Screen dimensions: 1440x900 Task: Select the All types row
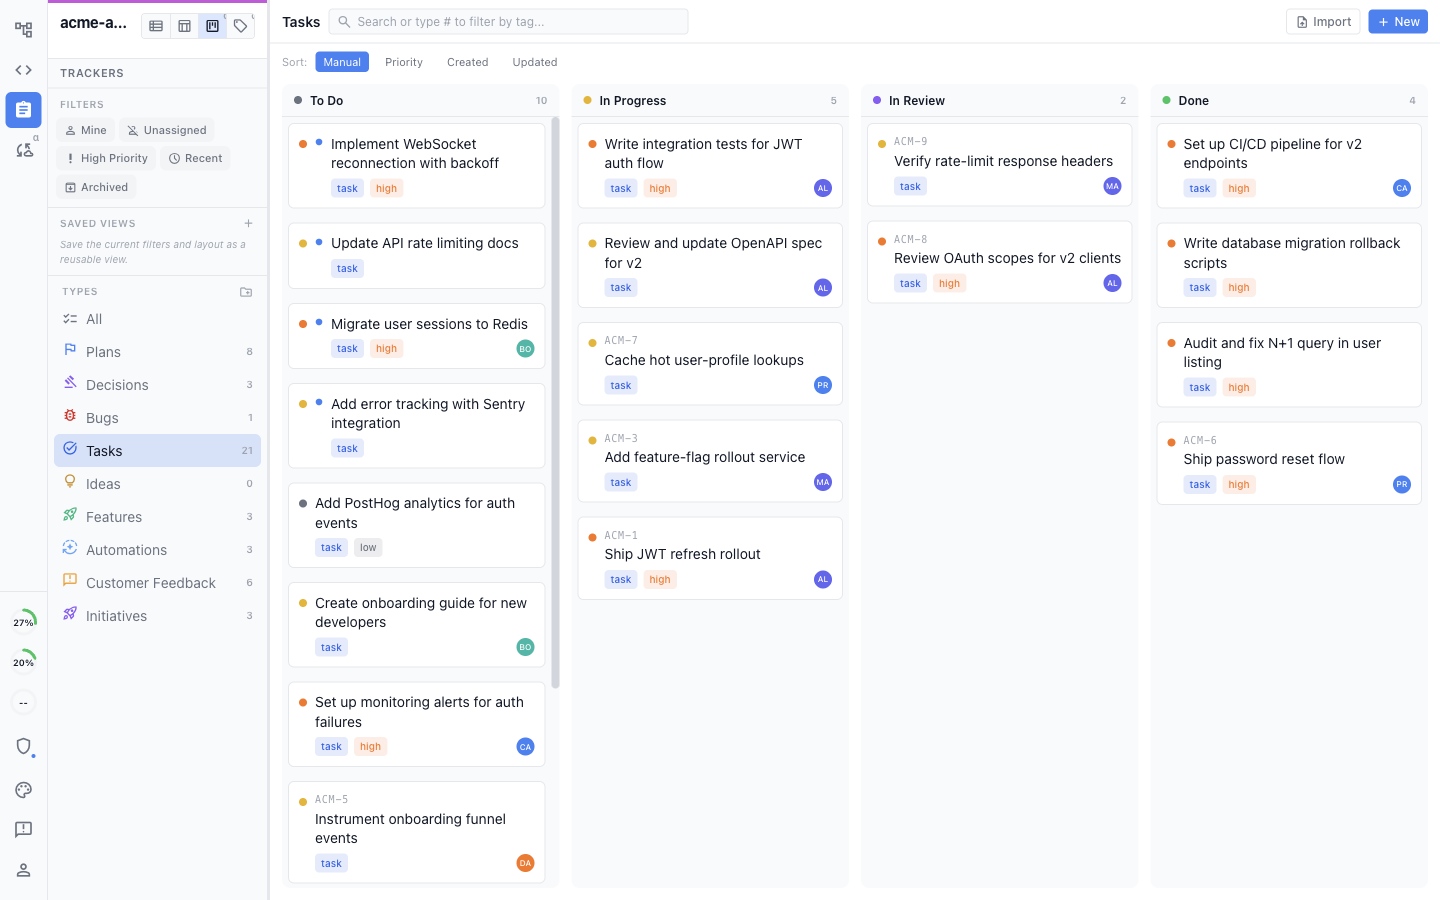tap(158, 319)
